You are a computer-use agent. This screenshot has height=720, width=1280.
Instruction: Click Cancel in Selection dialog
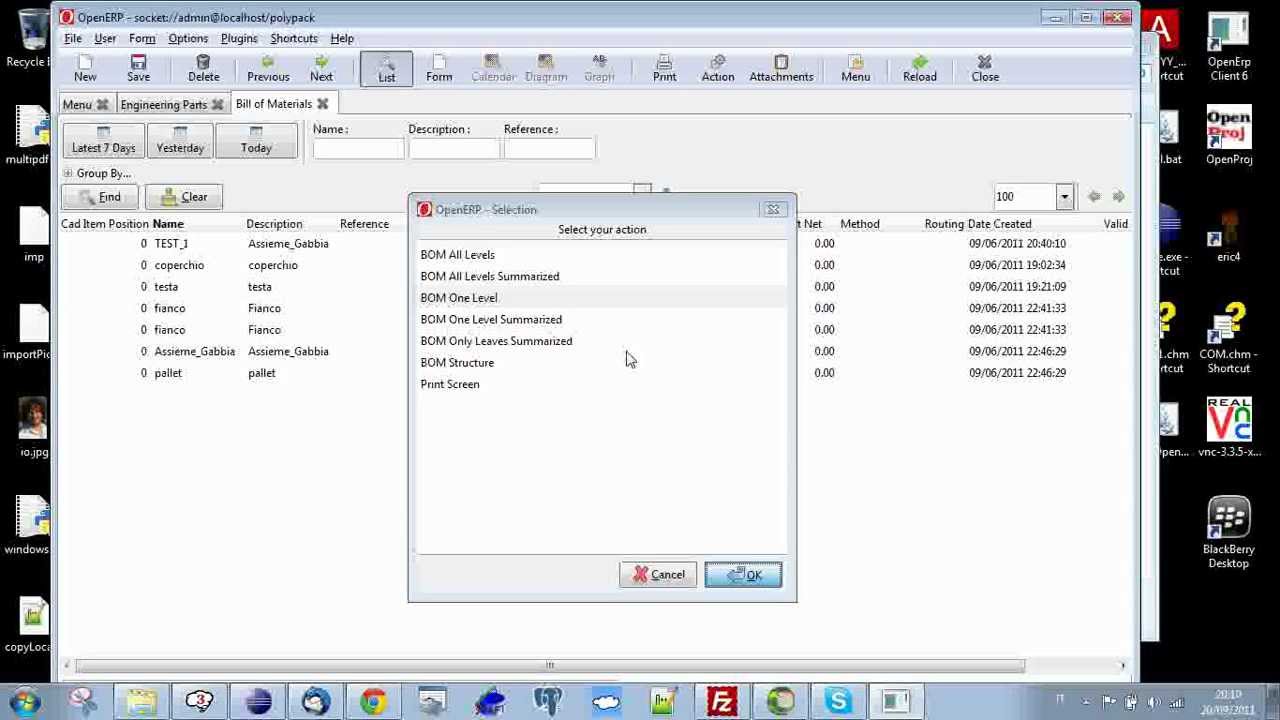coord(658,575)
